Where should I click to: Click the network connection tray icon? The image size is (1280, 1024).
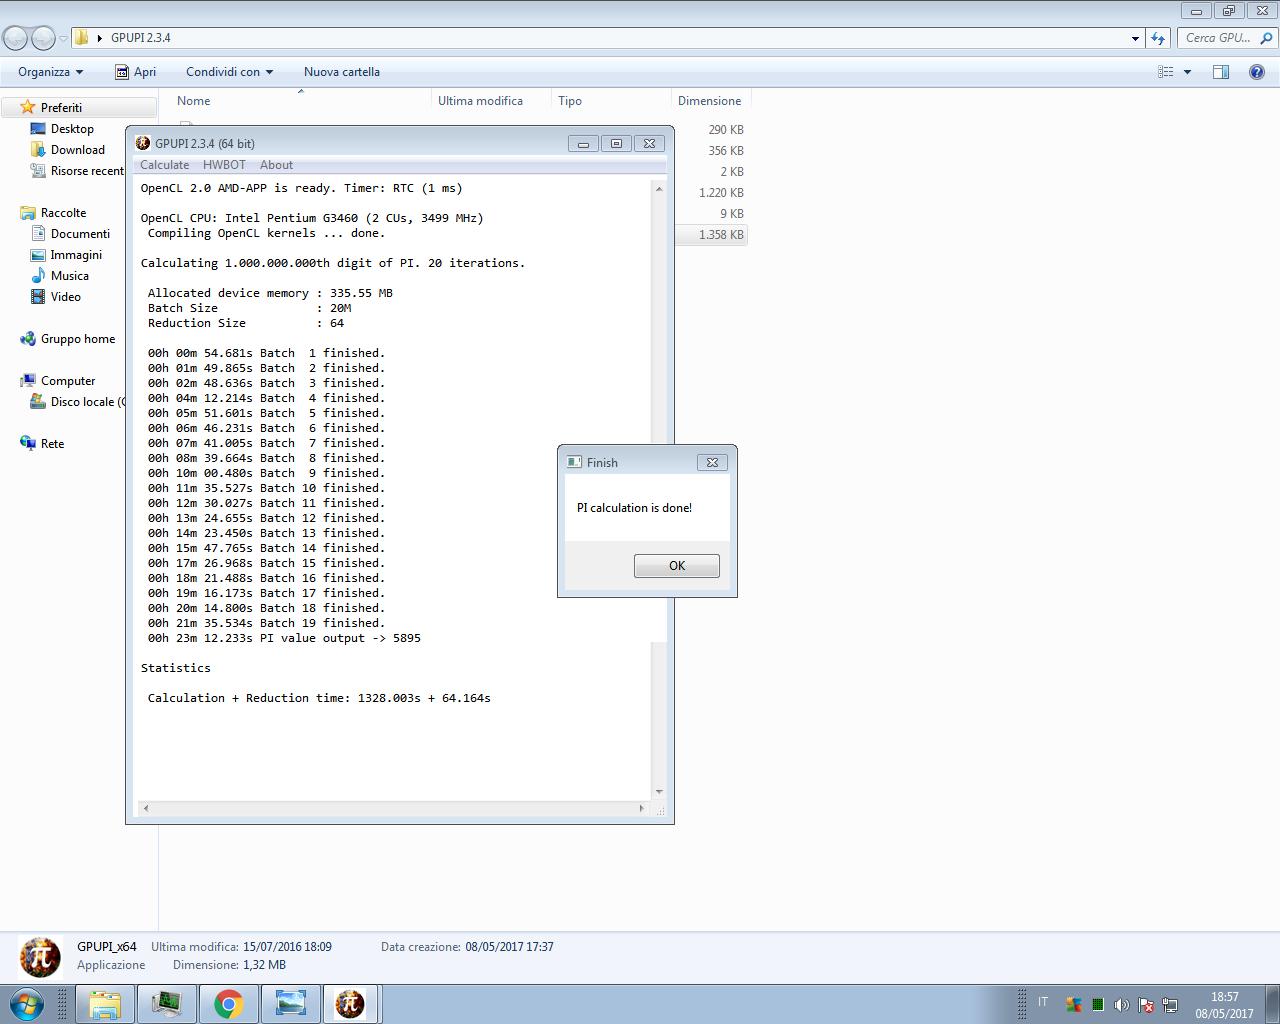point(1170,1005)
